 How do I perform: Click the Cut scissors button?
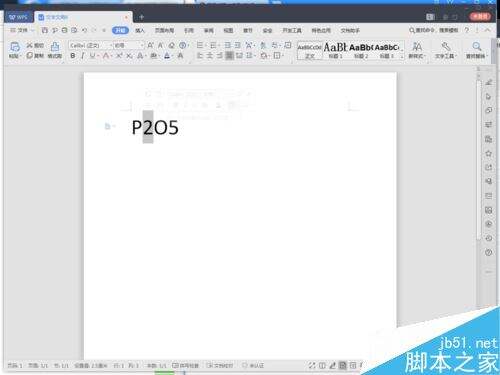pos(35,45)
